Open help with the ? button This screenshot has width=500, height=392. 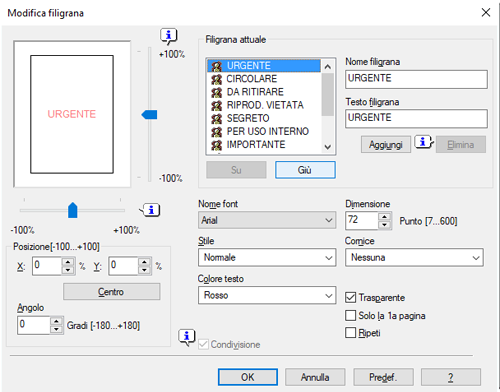click(x=451, y=377)
